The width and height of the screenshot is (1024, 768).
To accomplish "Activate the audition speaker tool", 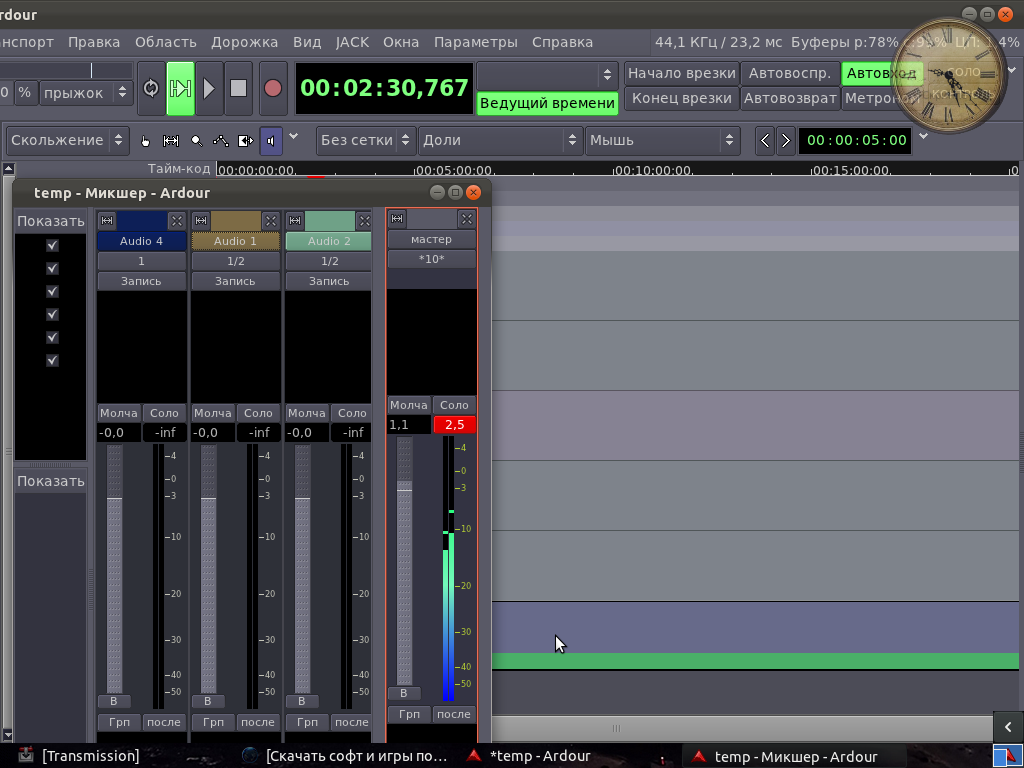I will pos(271,141).
